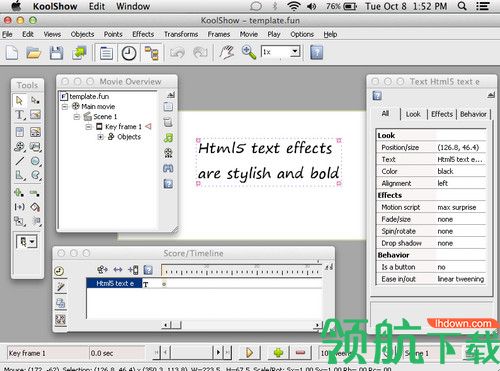Click the timeline horizontal scrollbar left arrow
This screenshot has height=371, width=500.
tap(166, 324)
